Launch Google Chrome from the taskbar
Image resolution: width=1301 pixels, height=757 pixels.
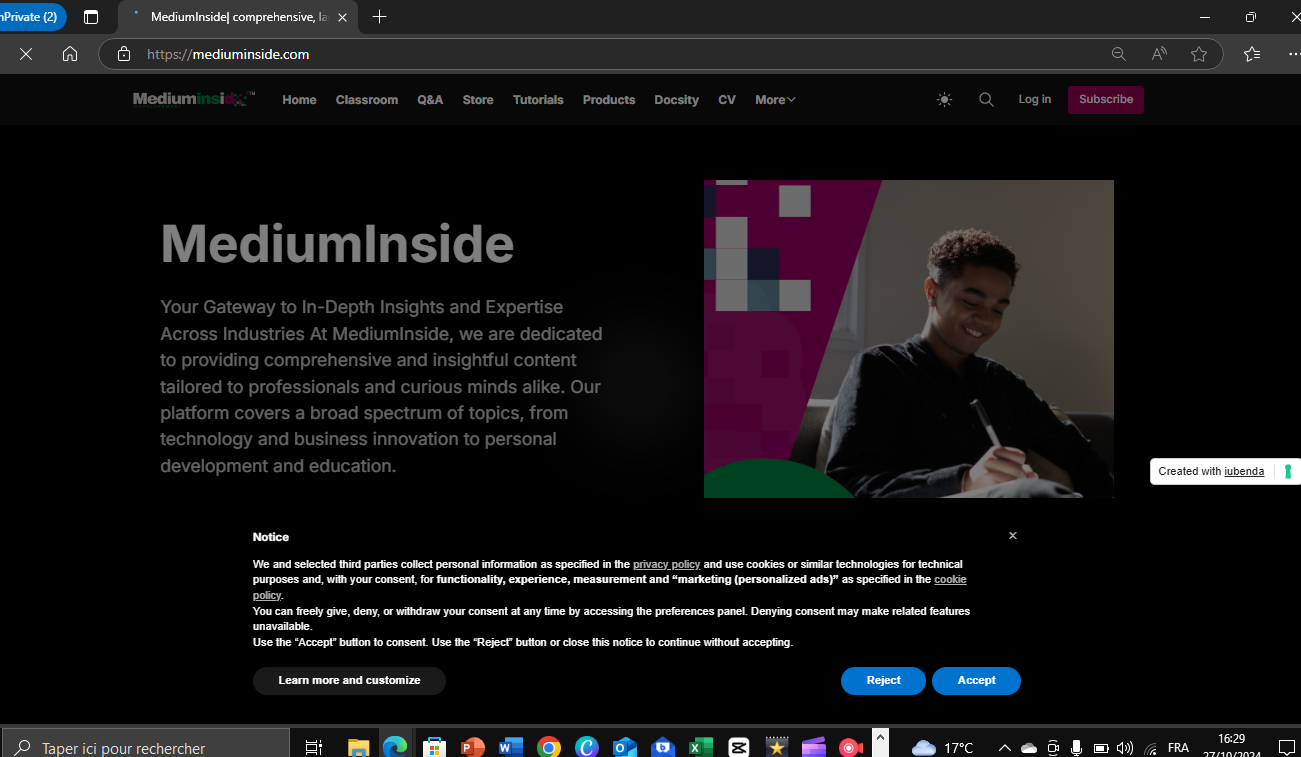click(x=548, y=747)
